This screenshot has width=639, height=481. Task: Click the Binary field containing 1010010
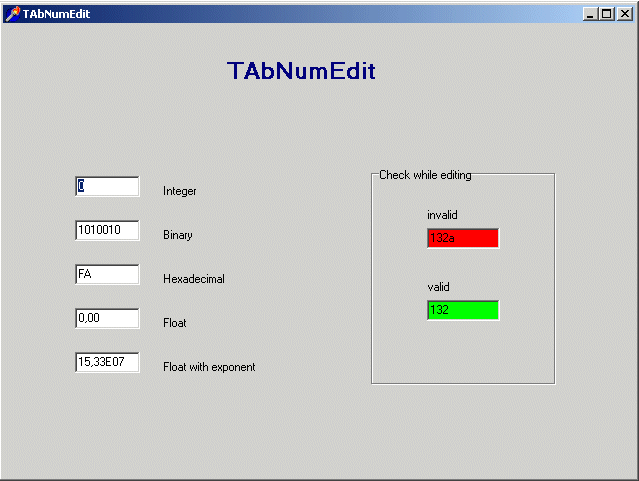pyautogui.click(x=107, y=230)
